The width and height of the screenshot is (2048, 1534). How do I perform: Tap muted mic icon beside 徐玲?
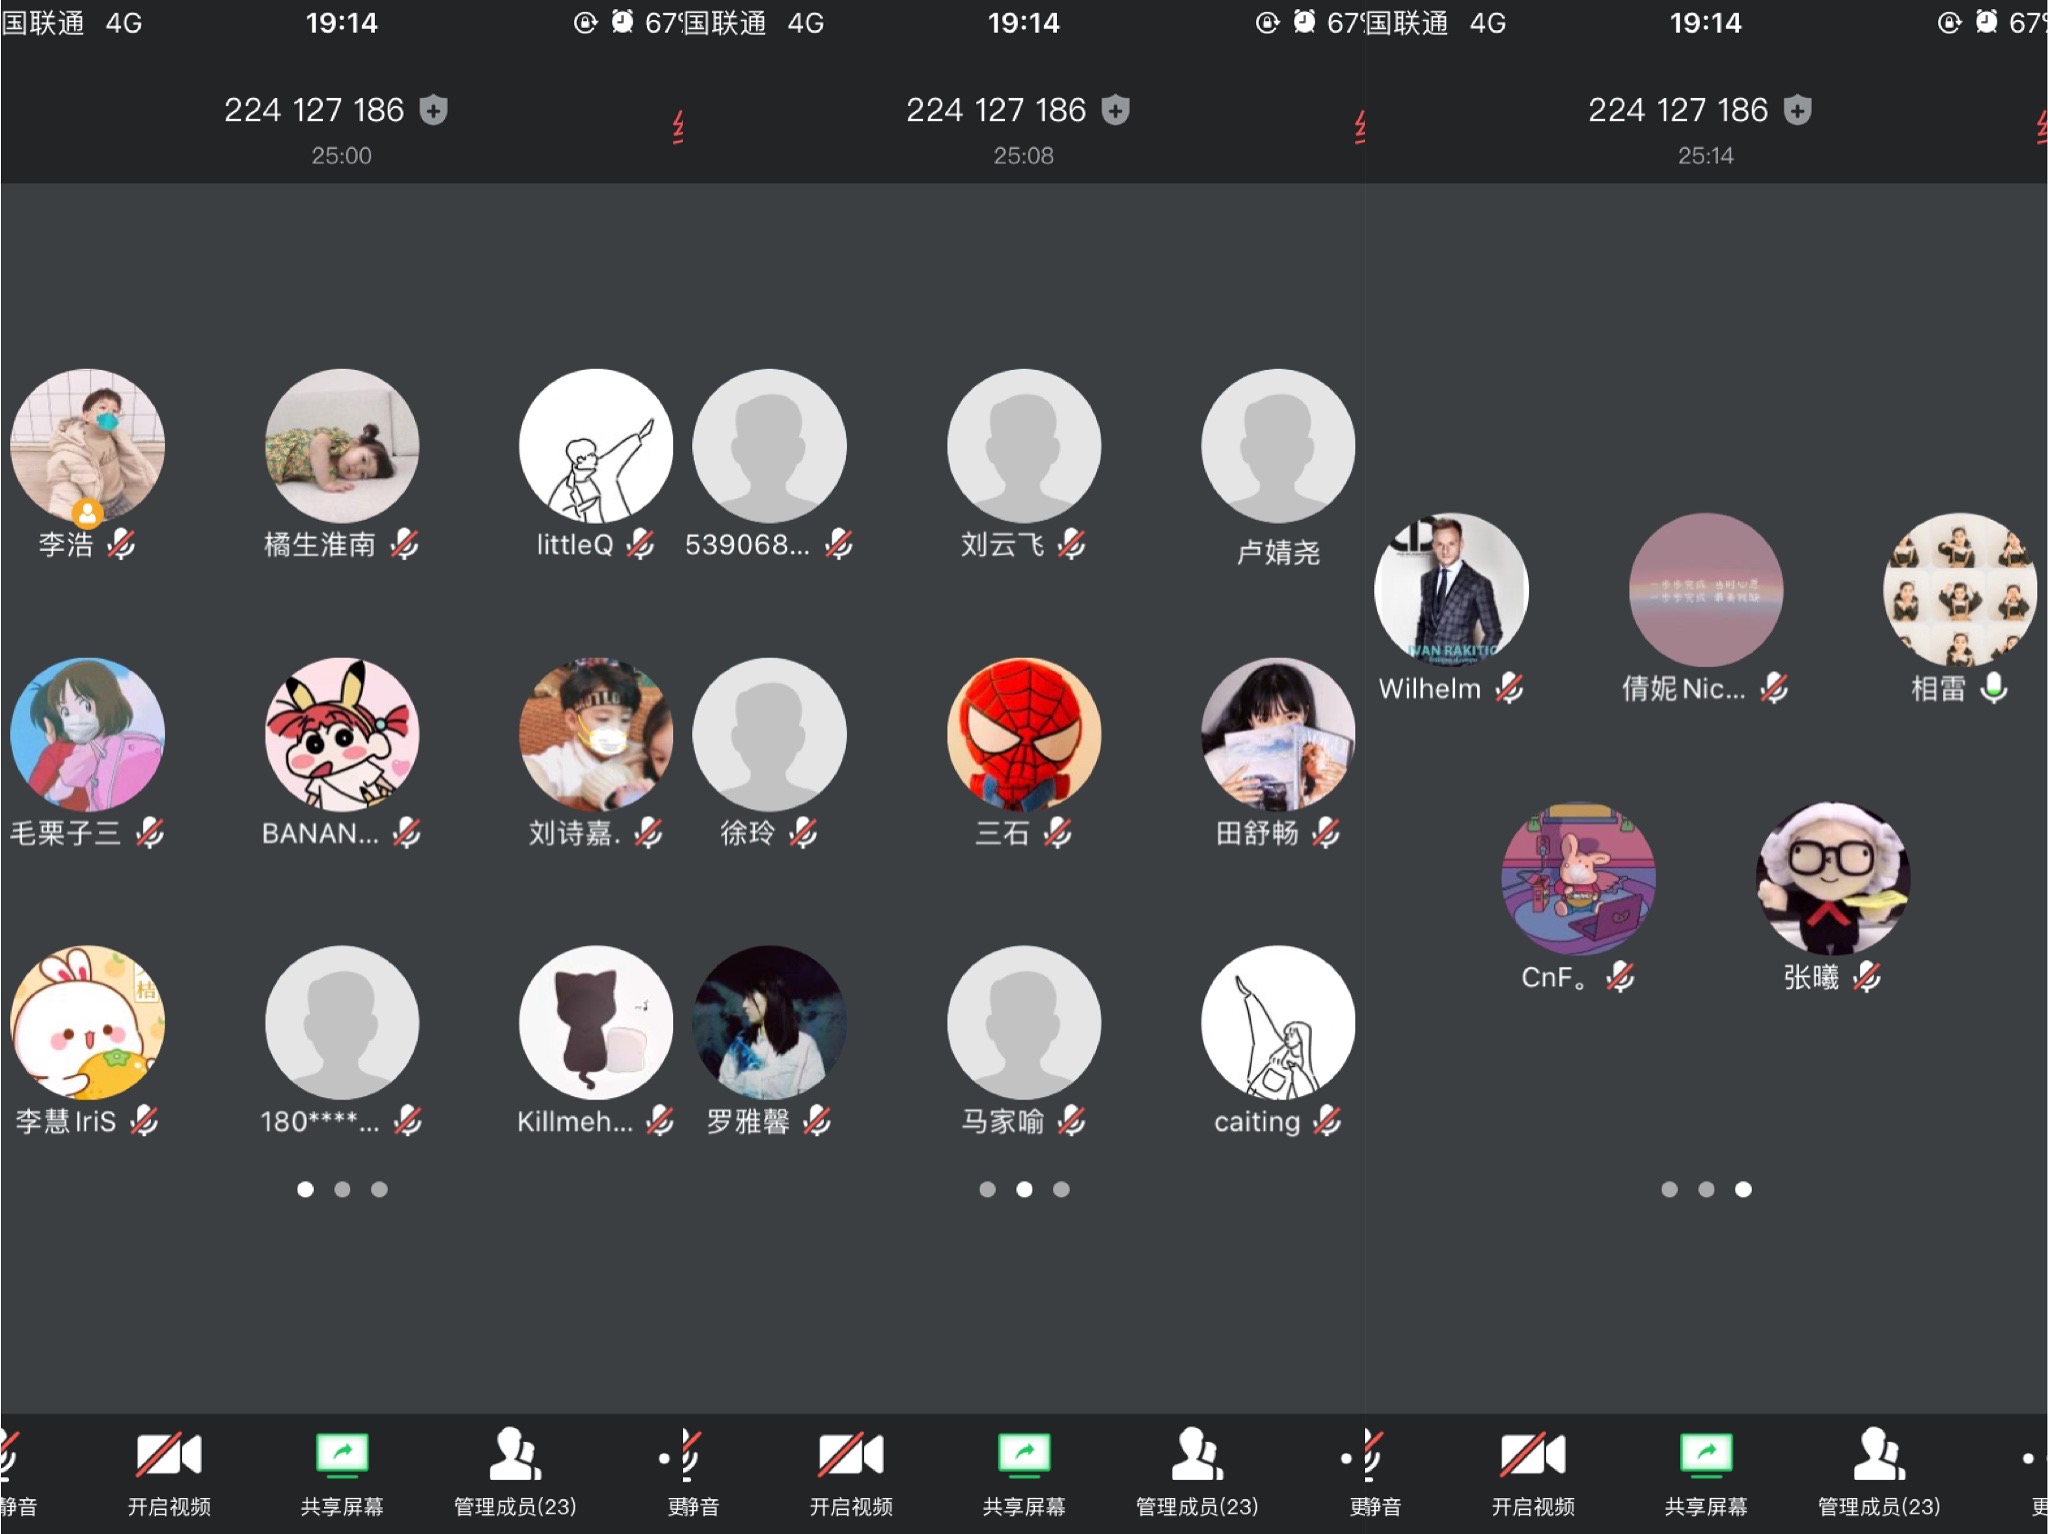coord(804,832)
